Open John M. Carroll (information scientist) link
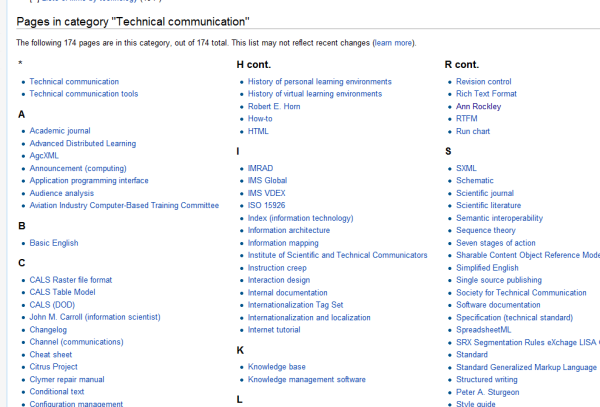This screenshot has height=407, width=600. tap(95, 317)
